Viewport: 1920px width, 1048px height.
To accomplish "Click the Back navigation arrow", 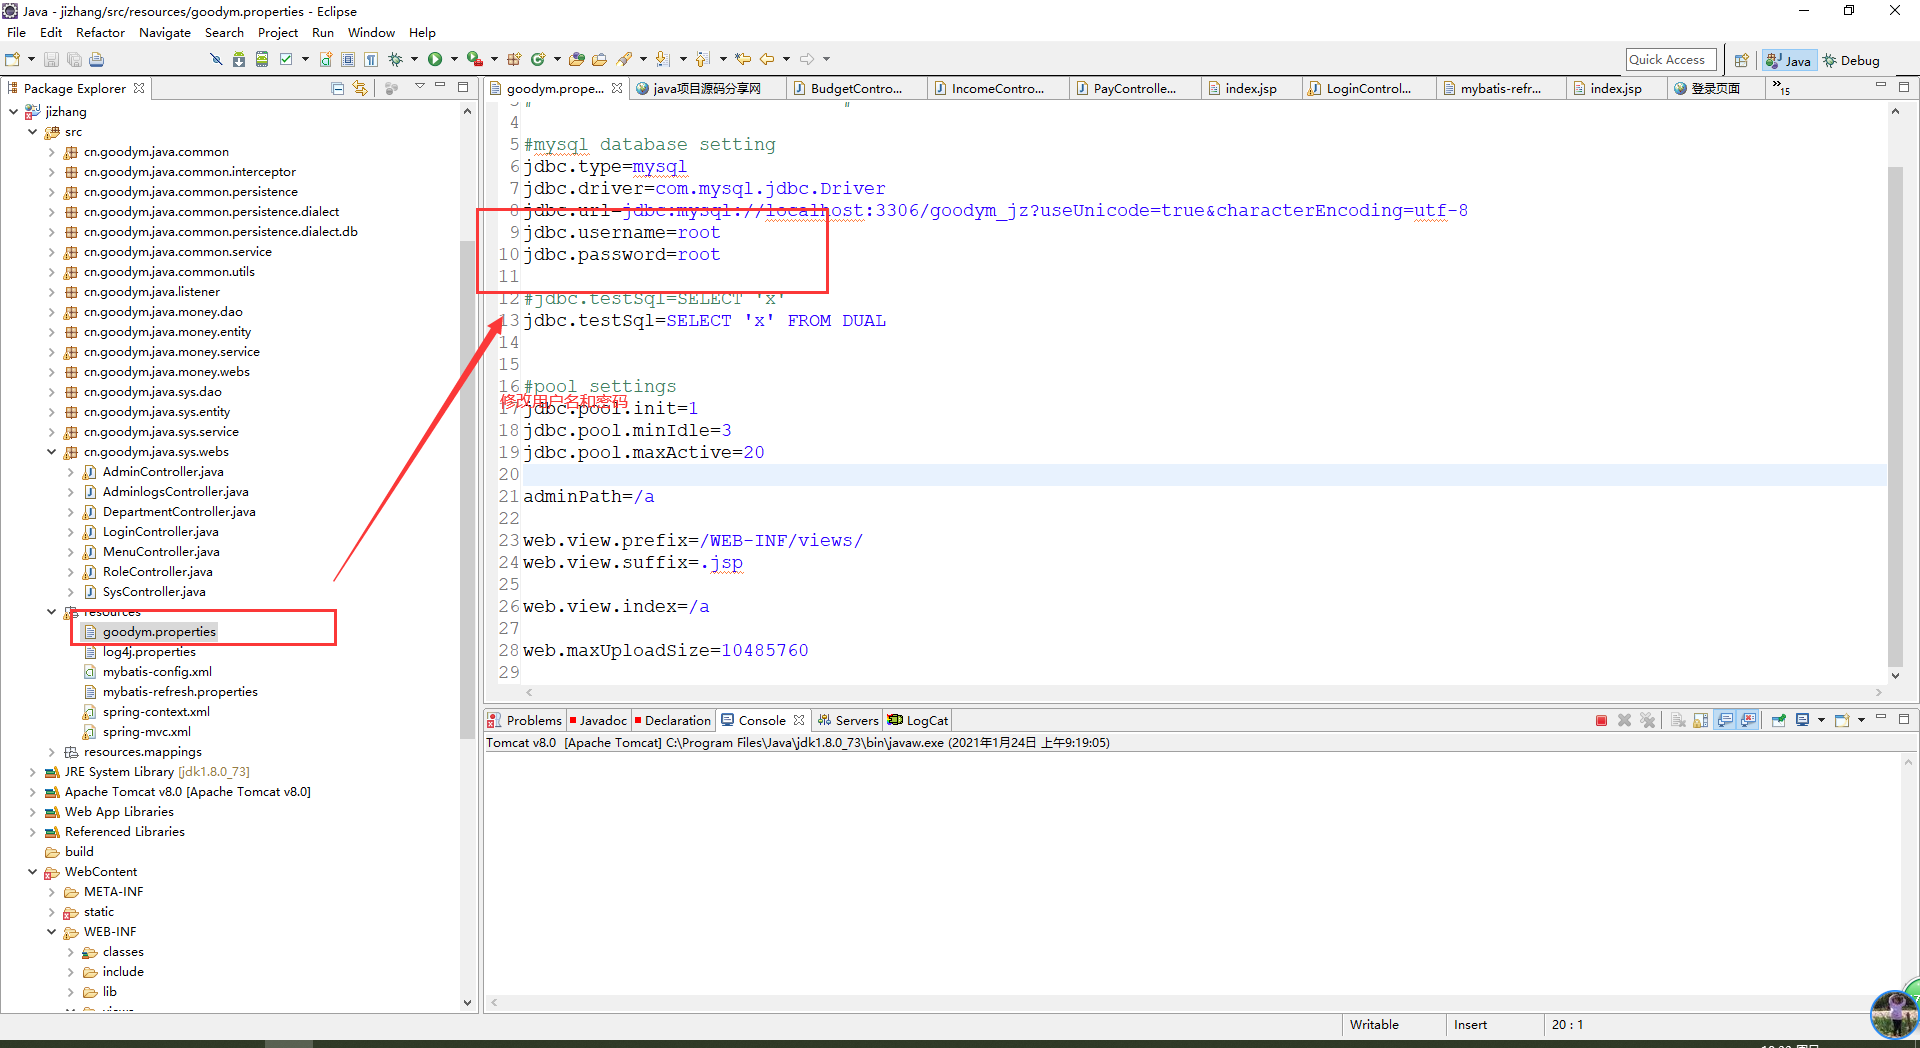I will click(767, 60).
